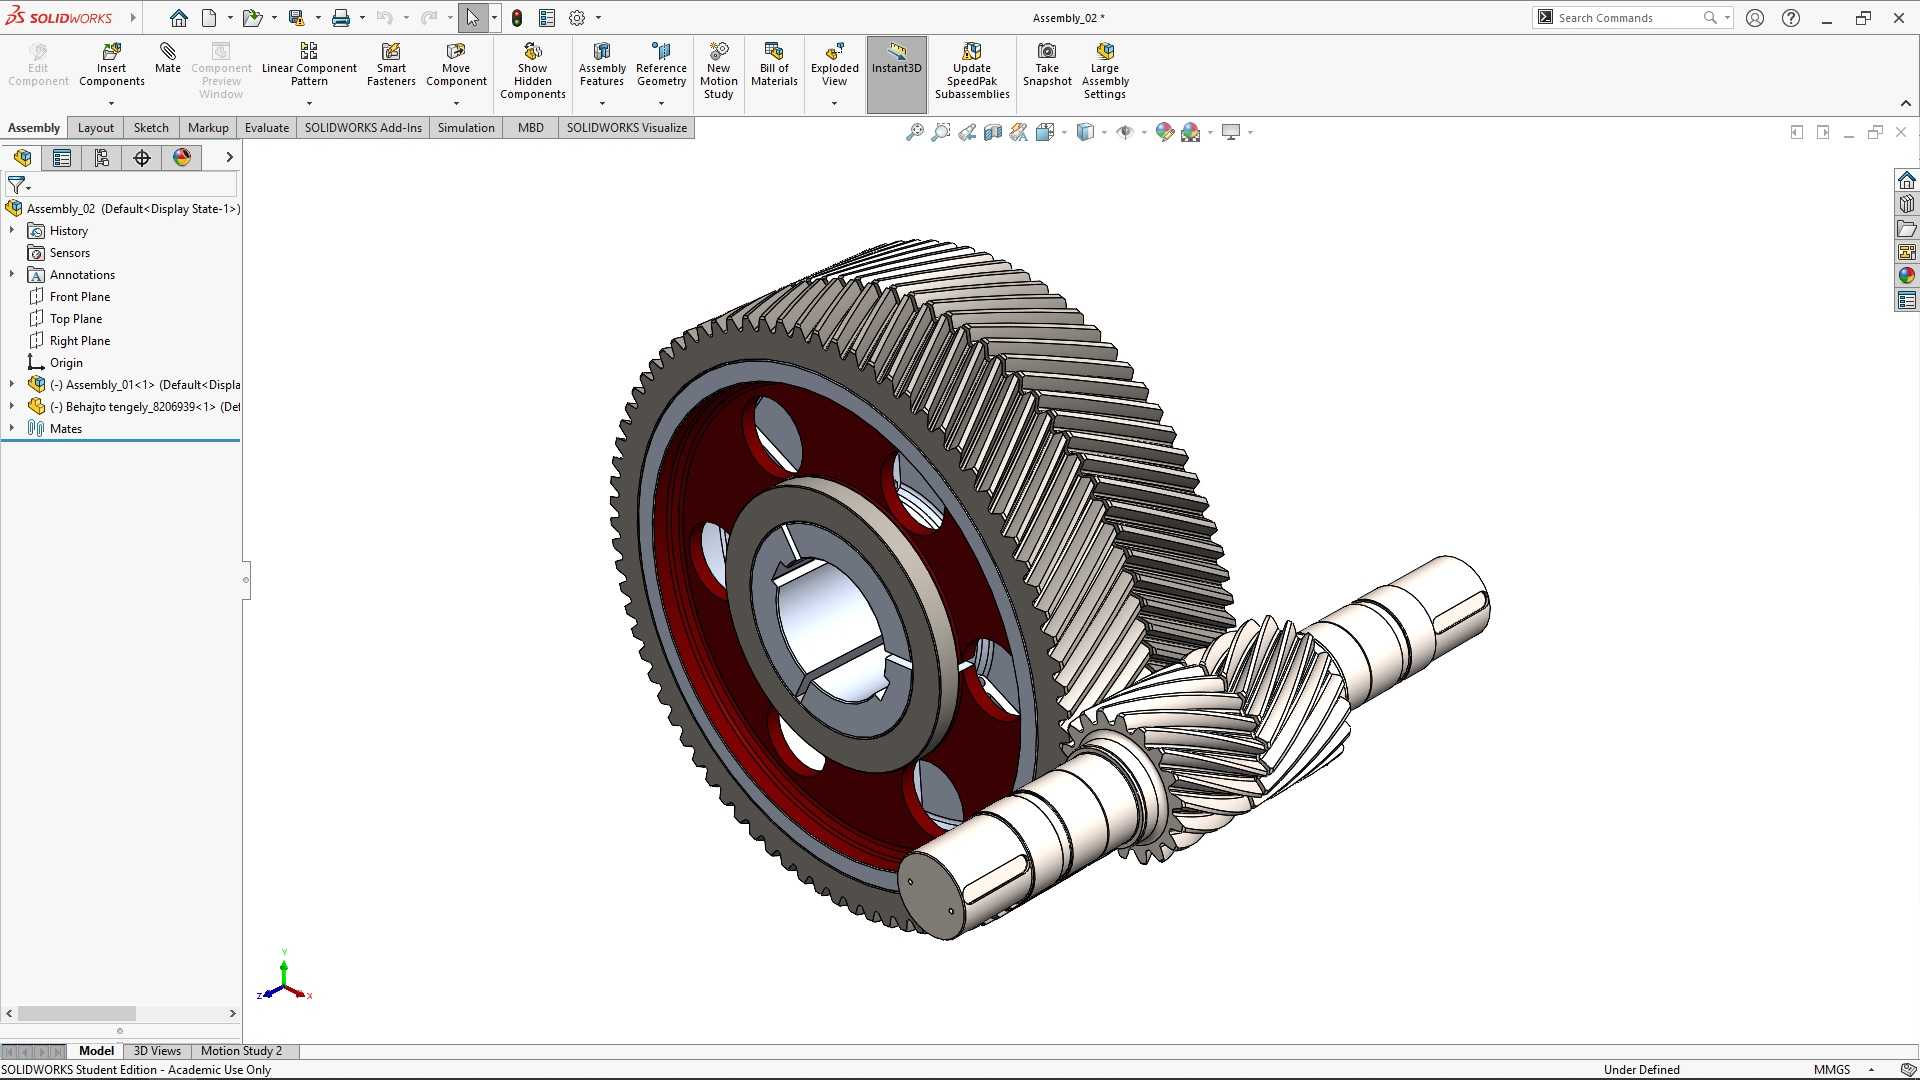Switch to Motion Study 2 tab
The width and height of the screenshot is (1920, 1080).
pyautogui.click(x=241, y=1051)
